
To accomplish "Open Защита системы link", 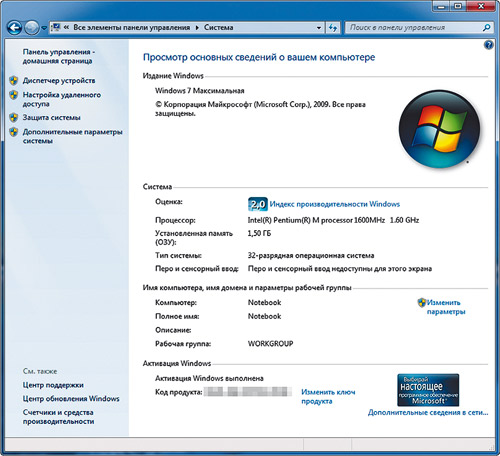I will click(51, 117).
